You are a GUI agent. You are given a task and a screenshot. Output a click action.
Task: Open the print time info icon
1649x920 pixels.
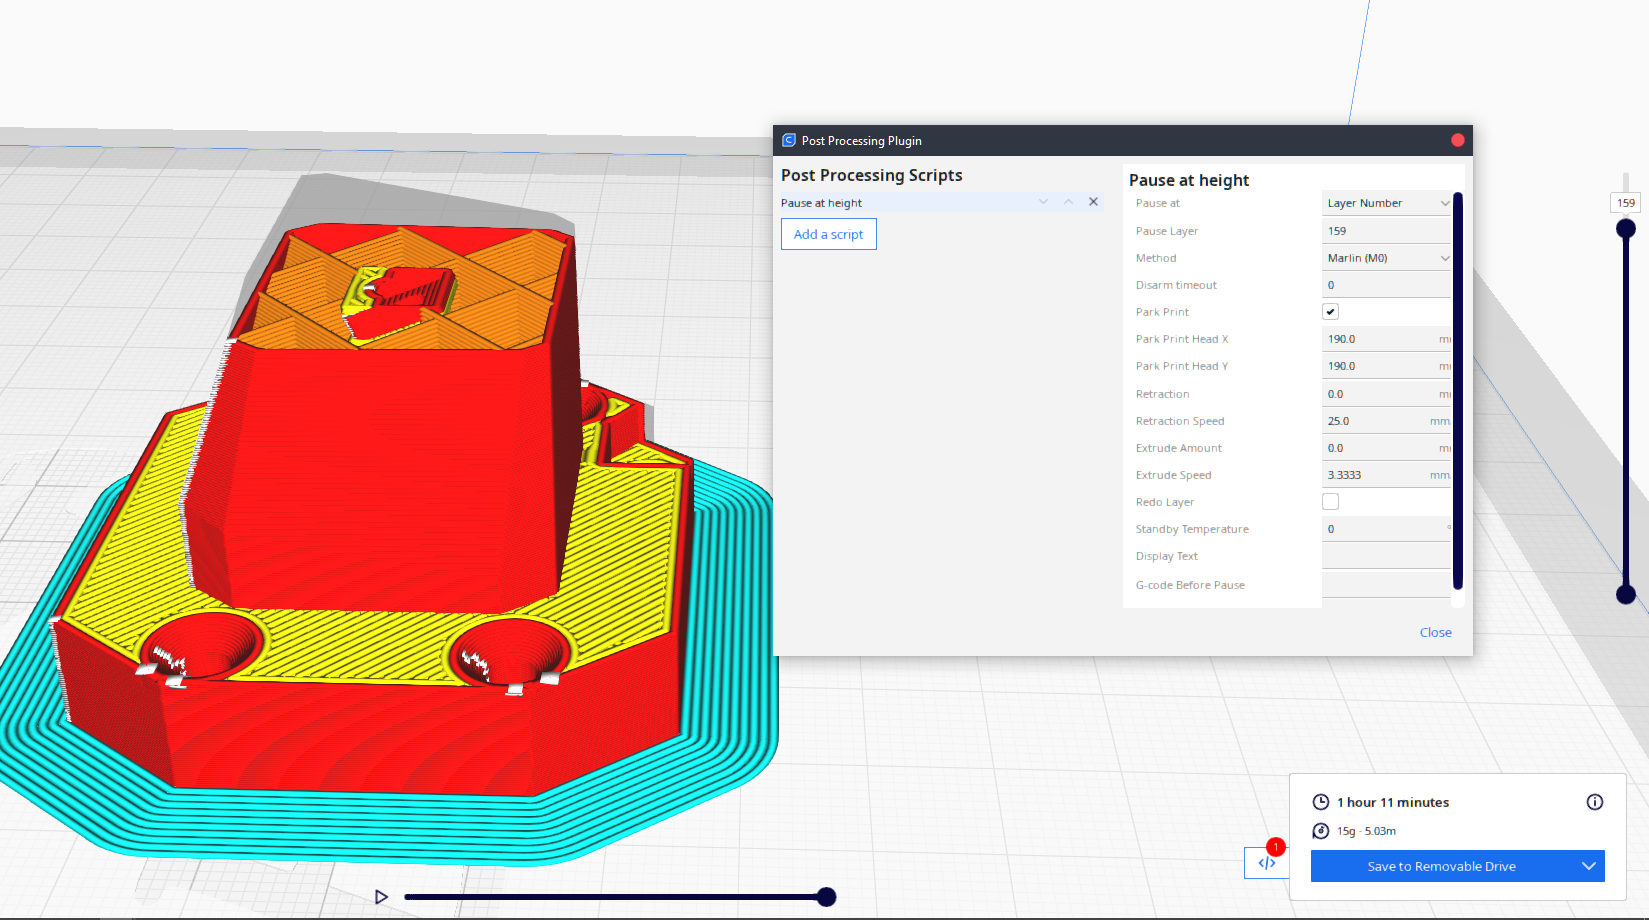pyautogui.click(x=1594, y=802)
